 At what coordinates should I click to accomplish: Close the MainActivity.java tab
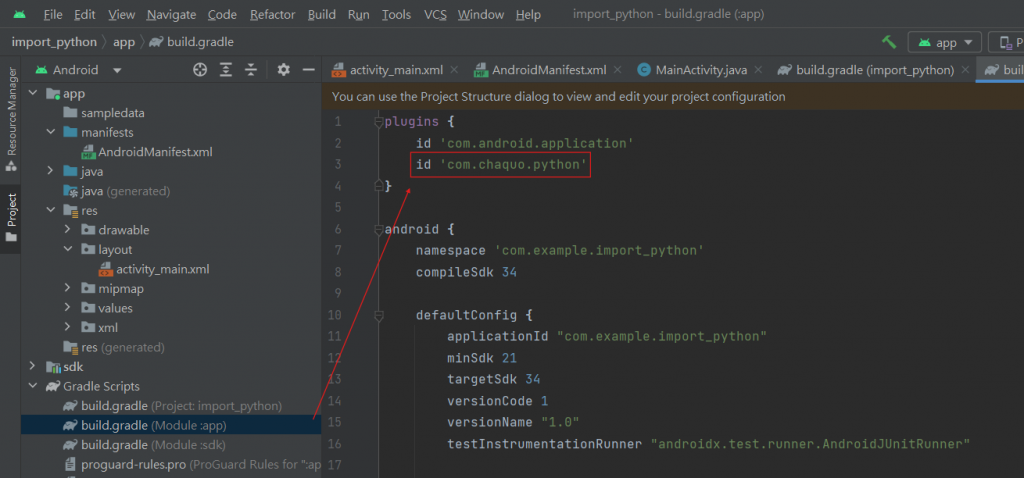click(x=759, y=70)
